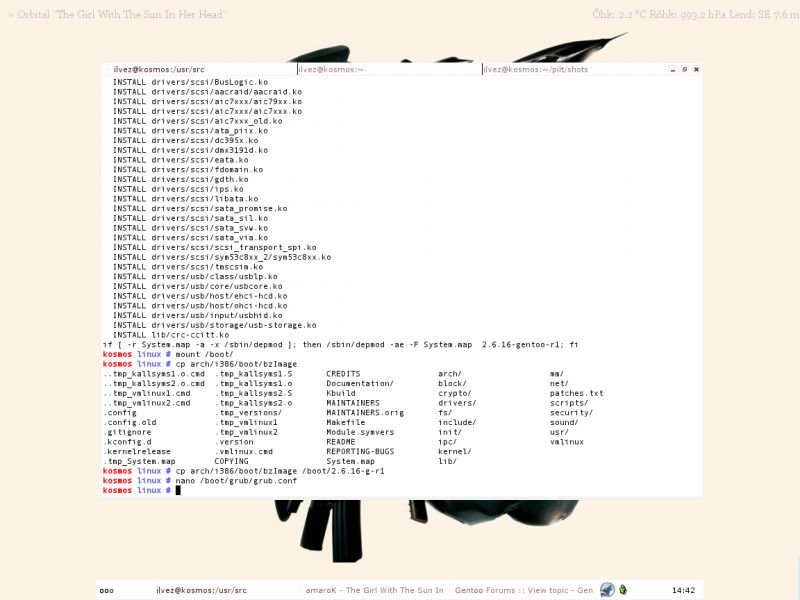Click the Orbital now-playing text on the desktop

pos(118,14)
